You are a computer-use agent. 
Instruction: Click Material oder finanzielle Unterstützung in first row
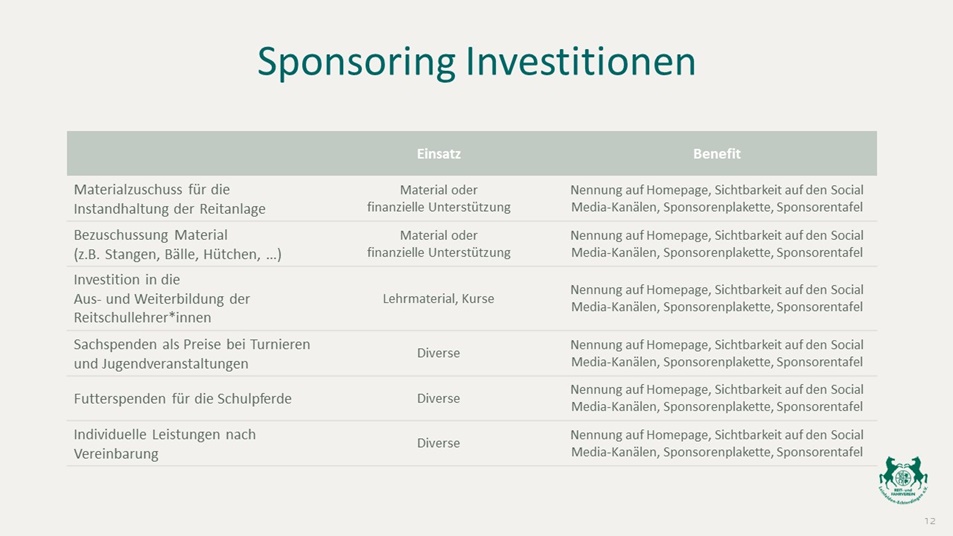coord(439,198)
